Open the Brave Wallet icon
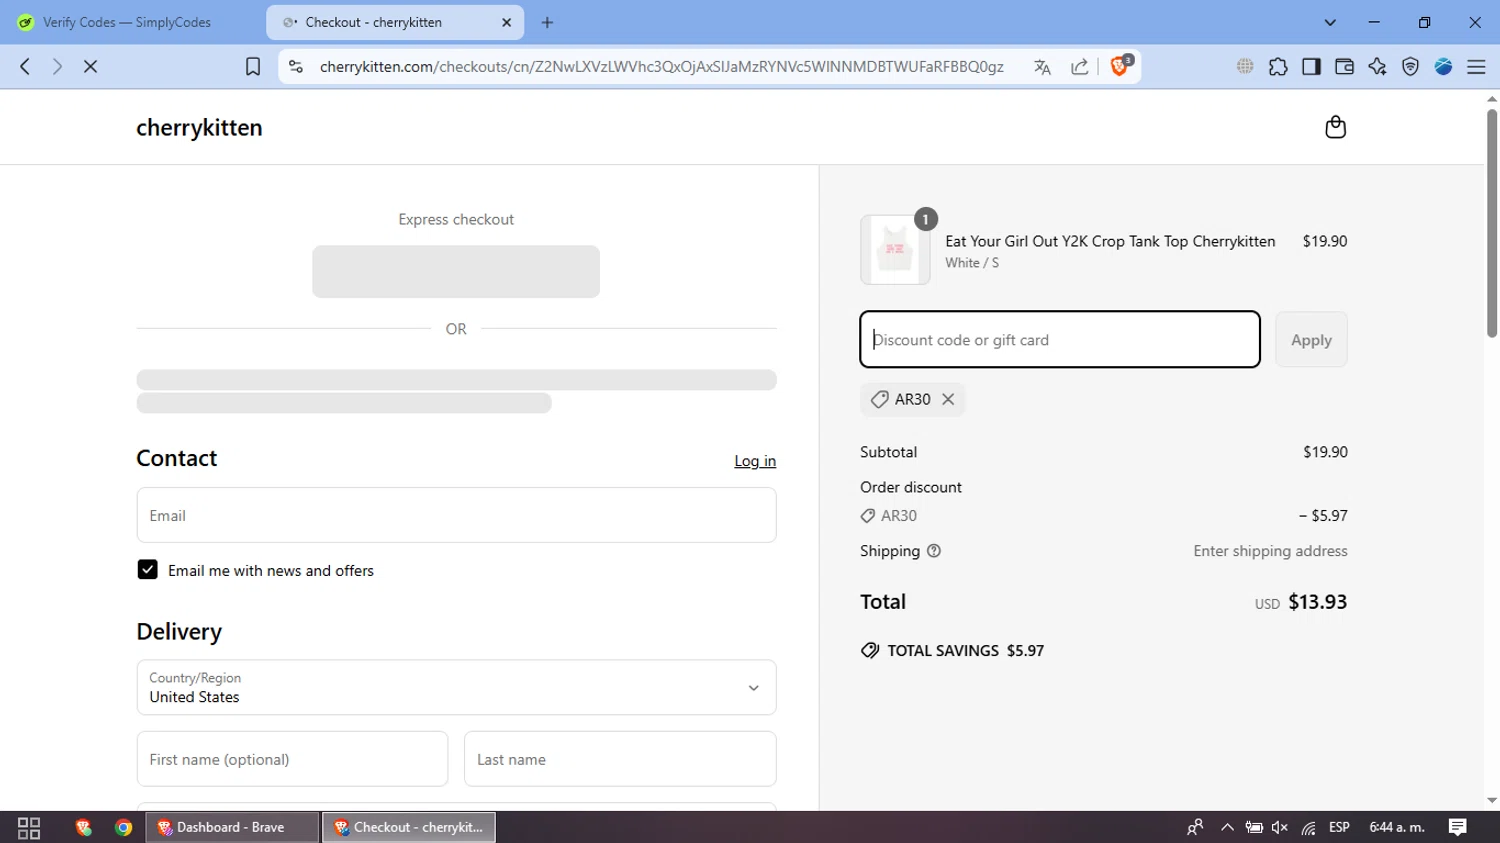 tap(1344, 67)
